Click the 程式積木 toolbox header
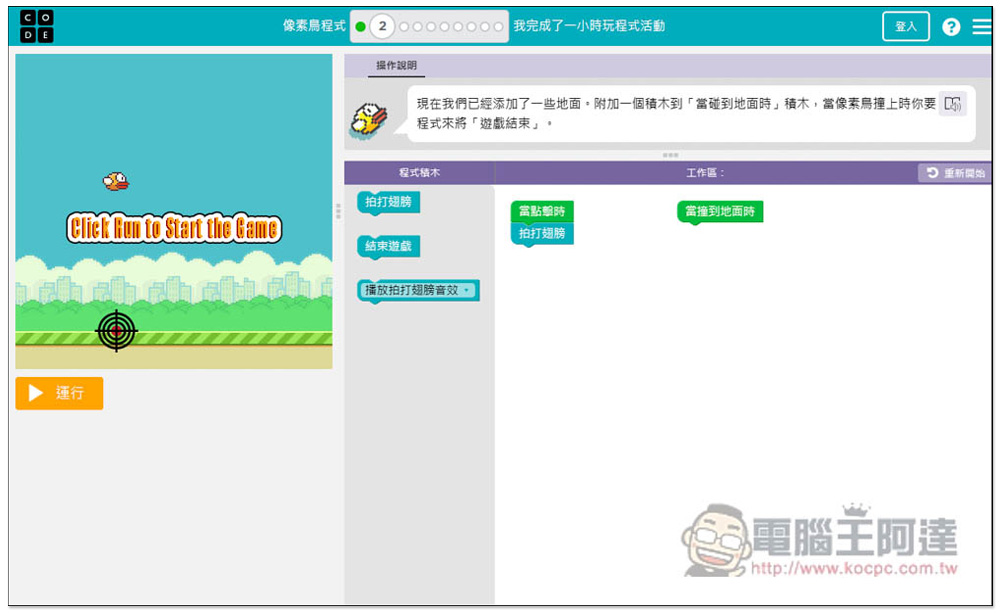The image size is (1000, 613). click(419, 173)
